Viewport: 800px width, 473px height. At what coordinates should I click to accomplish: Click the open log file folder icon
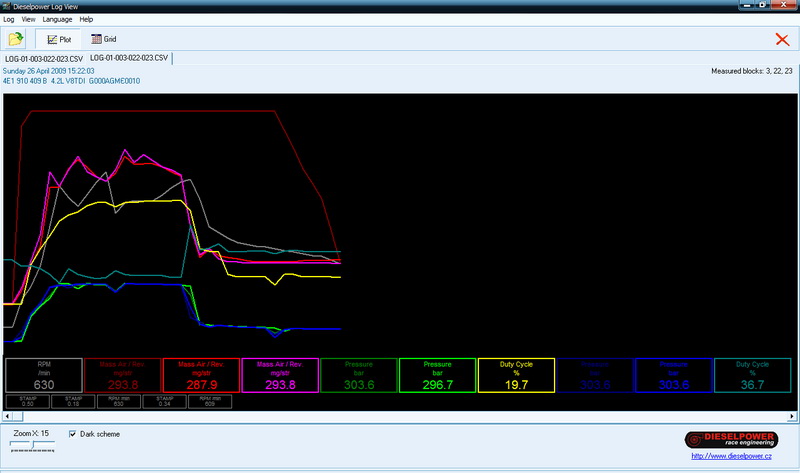16,40
